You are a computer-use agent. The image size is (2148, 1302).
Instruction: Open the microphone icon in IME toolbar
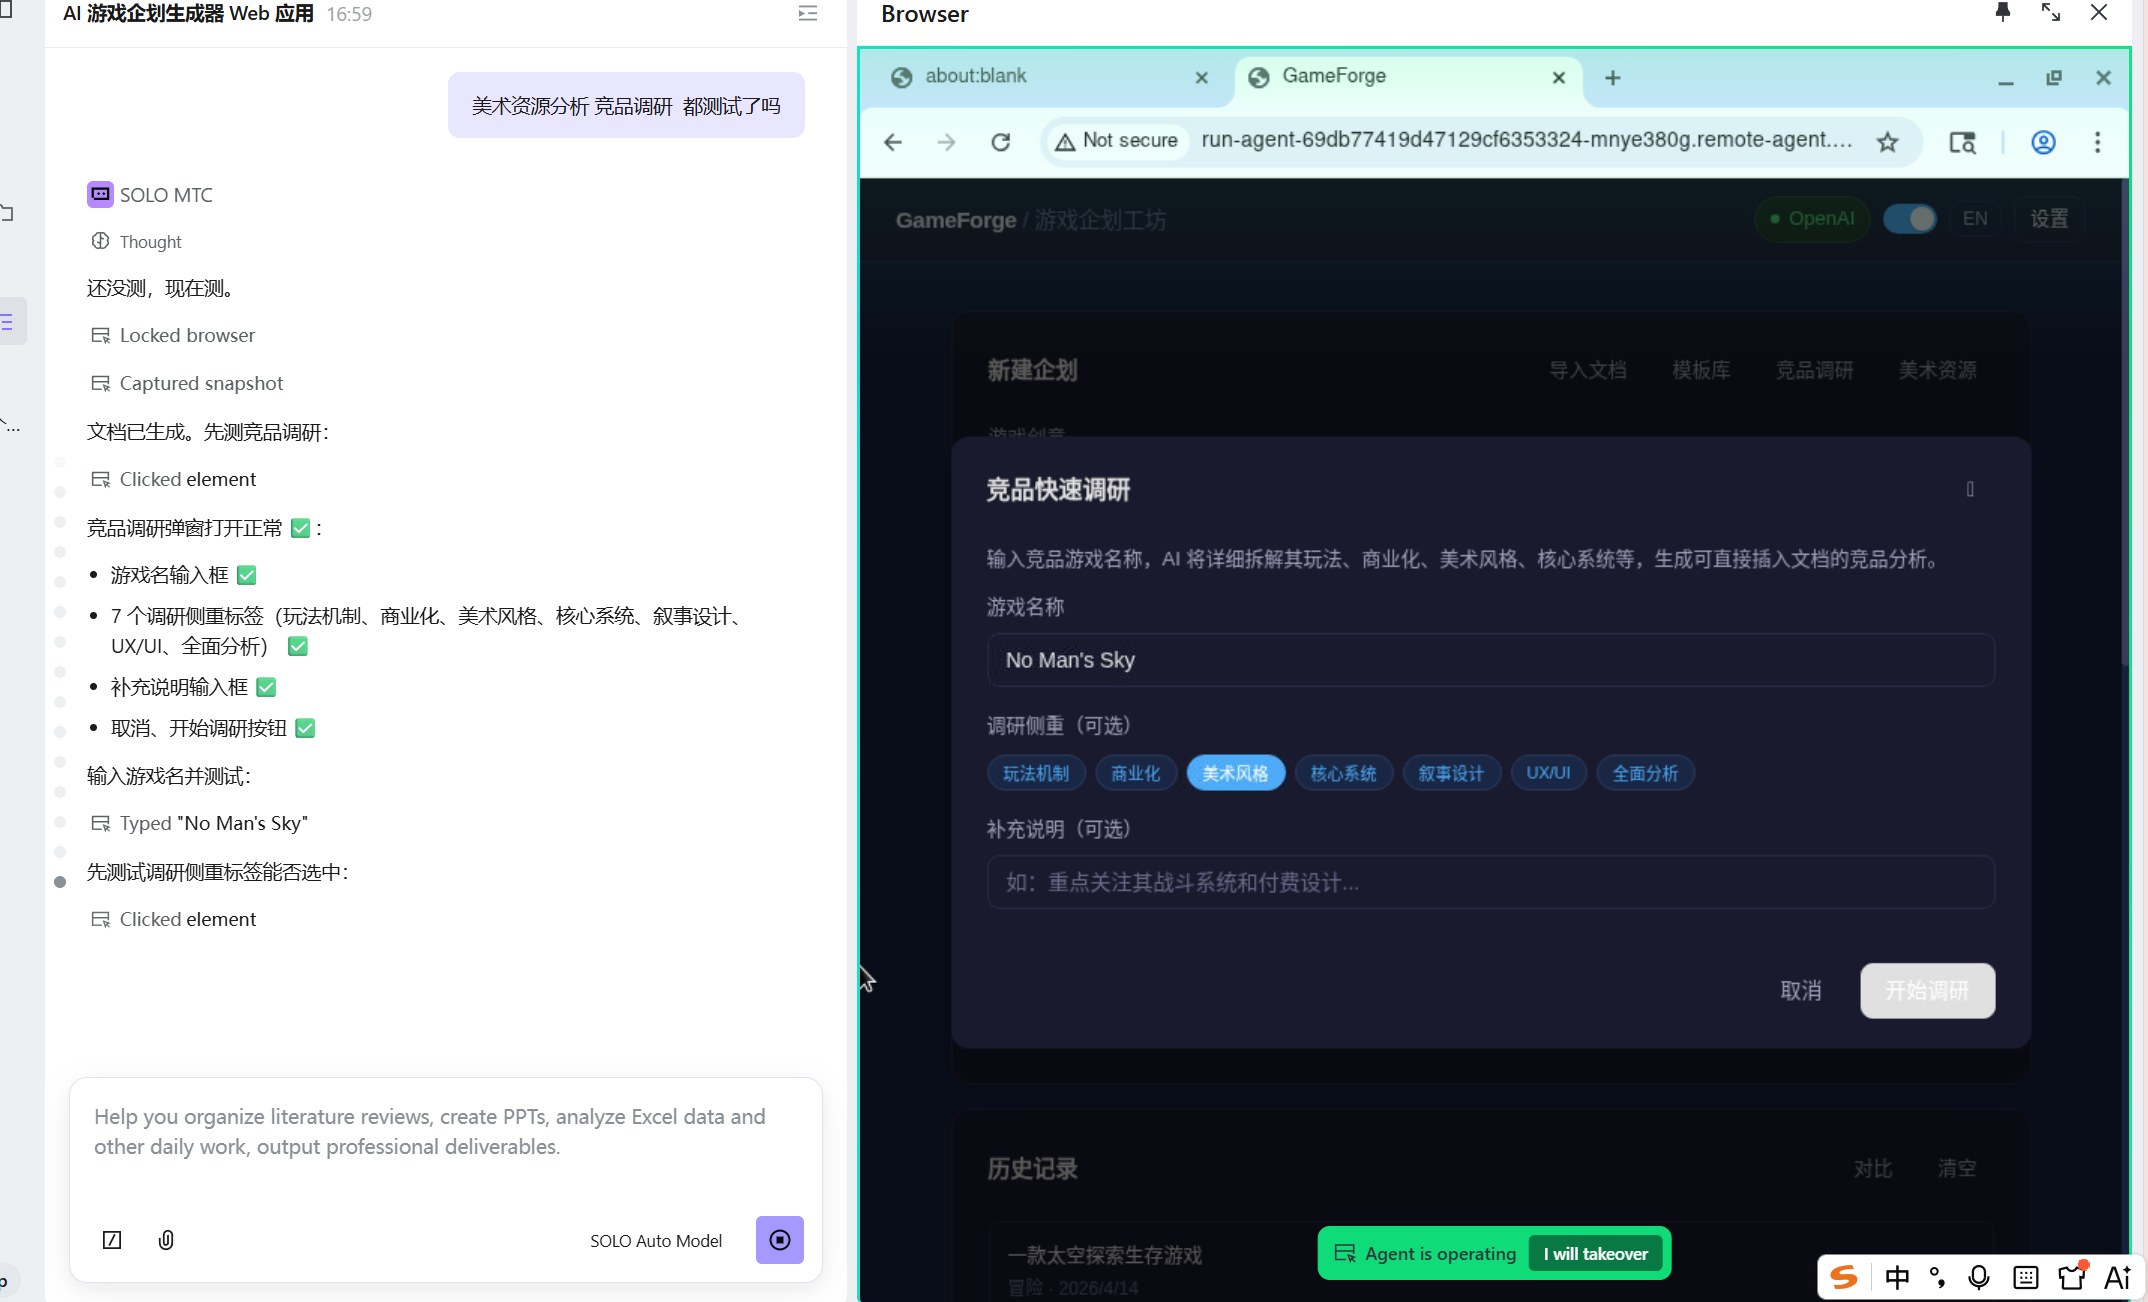(x=1978, y=1277)
